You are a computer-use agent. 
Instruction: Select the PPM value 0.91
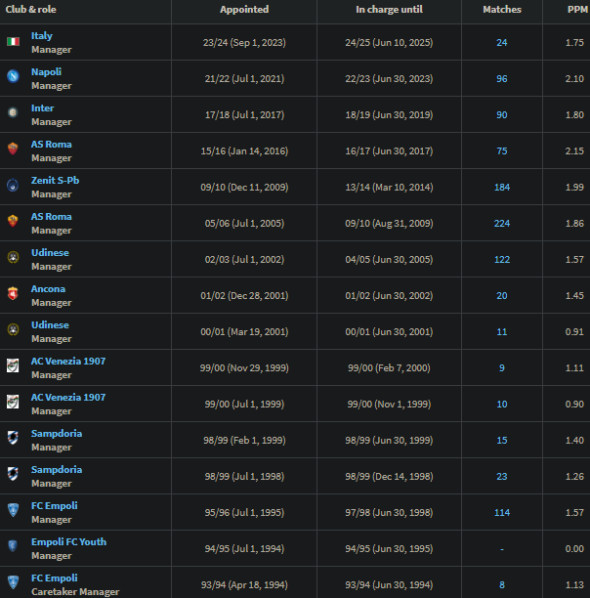574,332
